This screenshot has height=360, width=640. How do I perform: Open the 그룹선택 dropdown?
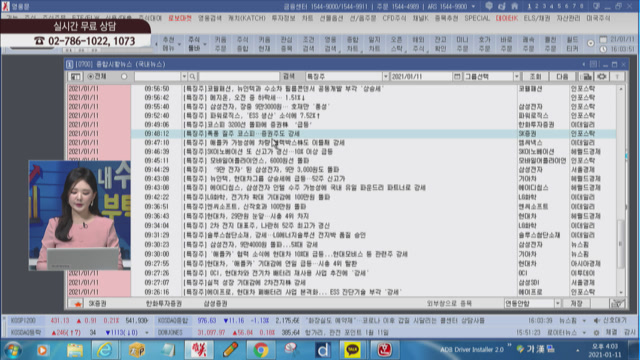pos(516,76)
